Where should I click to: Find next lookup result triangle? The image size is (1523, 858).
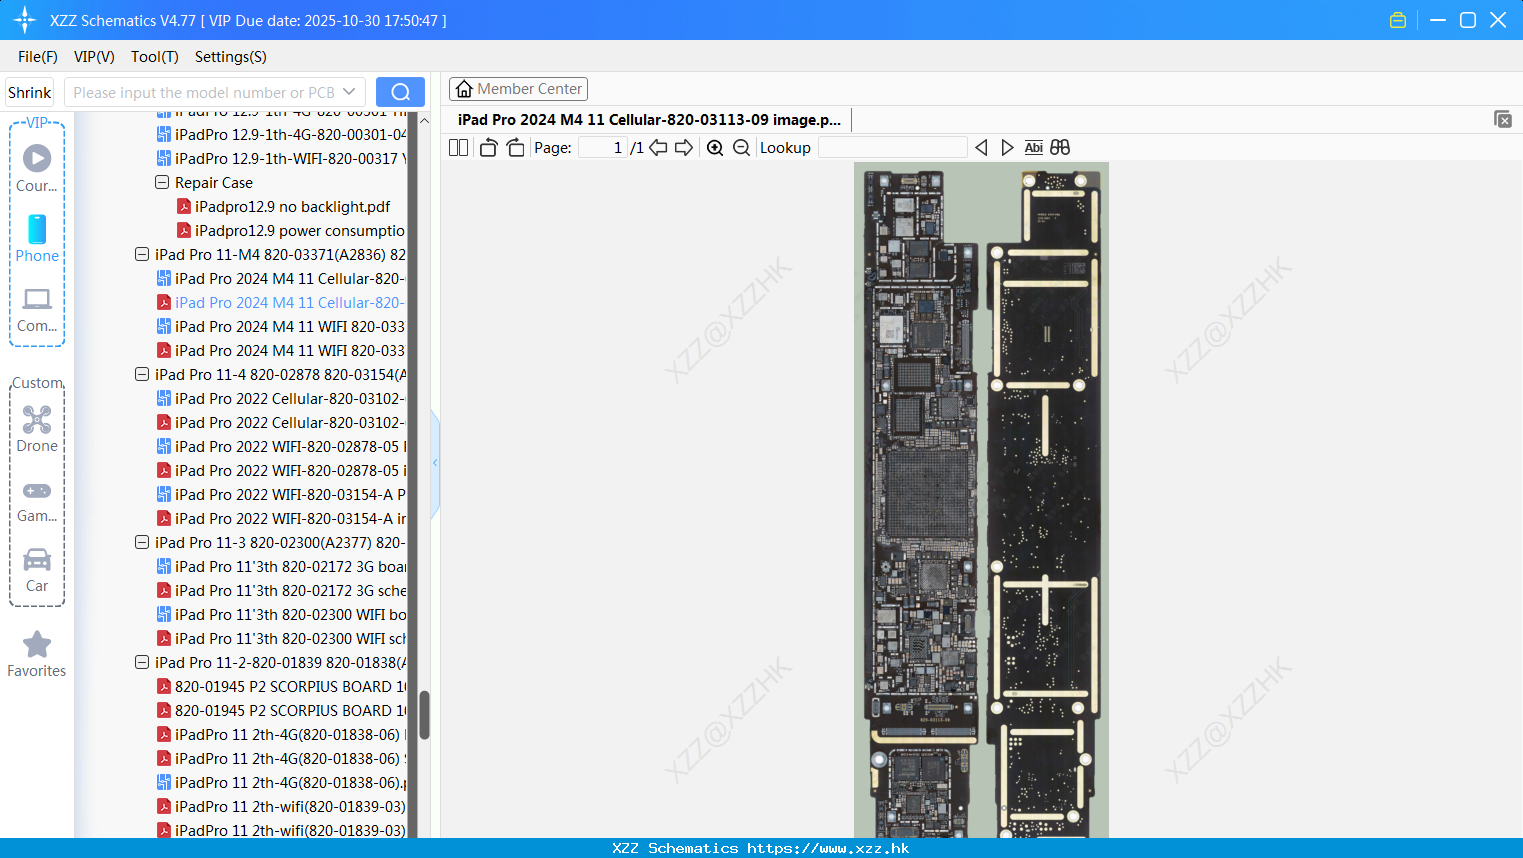click(1007, 147)
